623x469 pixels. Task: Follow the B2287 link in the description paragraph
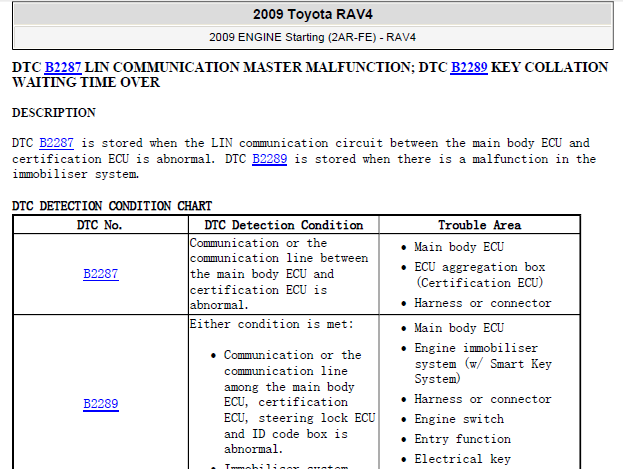pos(56,143)
